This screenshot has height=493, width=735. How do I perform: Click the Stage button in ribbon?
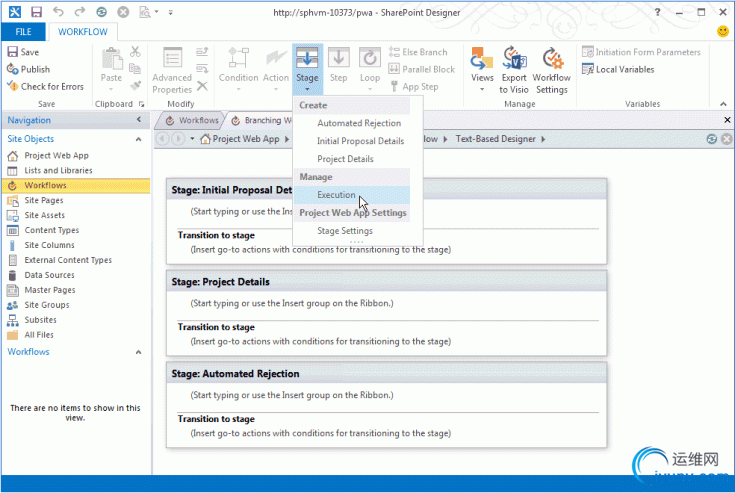tap(307, 69)
